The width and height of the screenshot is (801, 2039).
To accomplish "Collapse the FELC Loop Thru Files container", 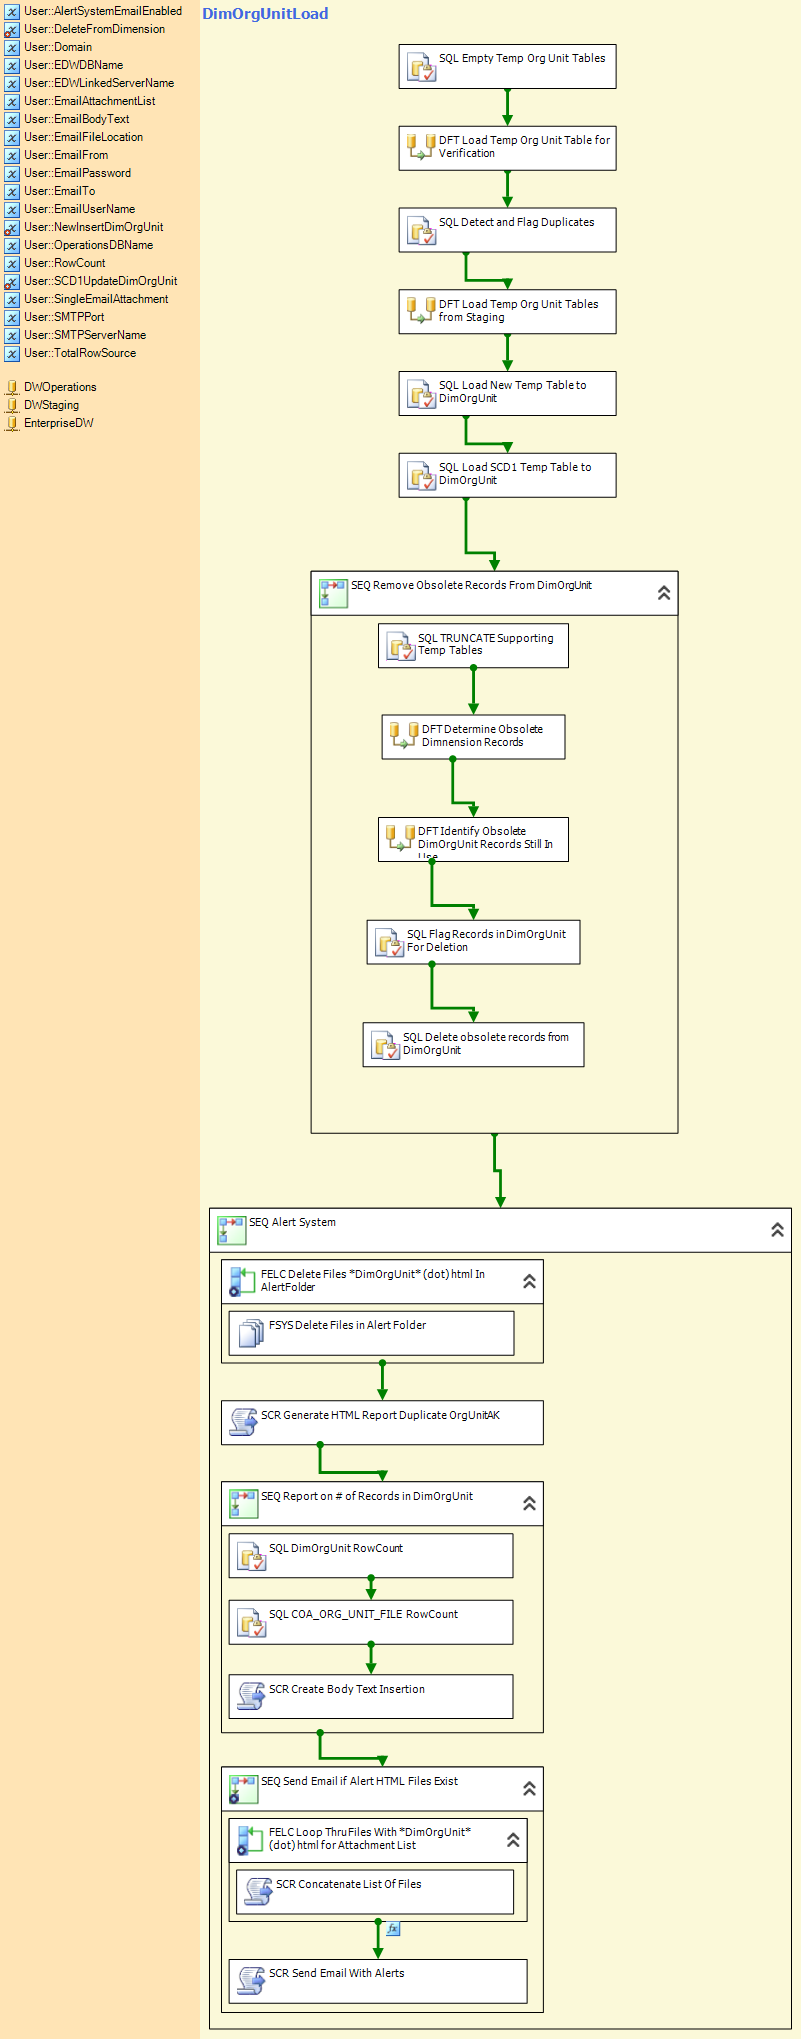I will 513,1840.
